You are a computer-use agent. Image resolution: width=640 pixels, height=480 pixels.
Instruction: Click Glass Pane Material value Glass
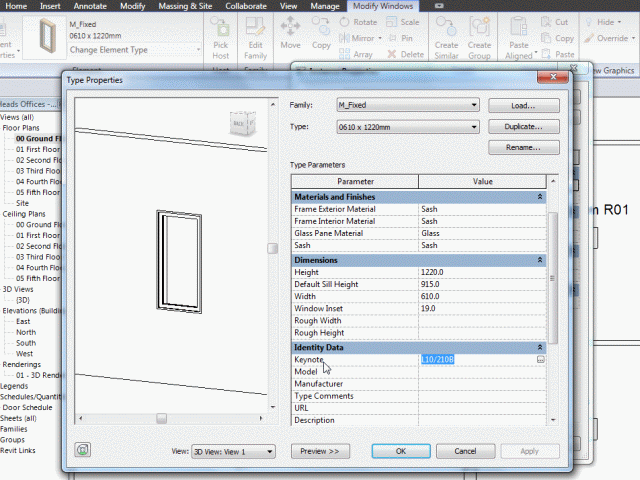(x=482, y=233)
